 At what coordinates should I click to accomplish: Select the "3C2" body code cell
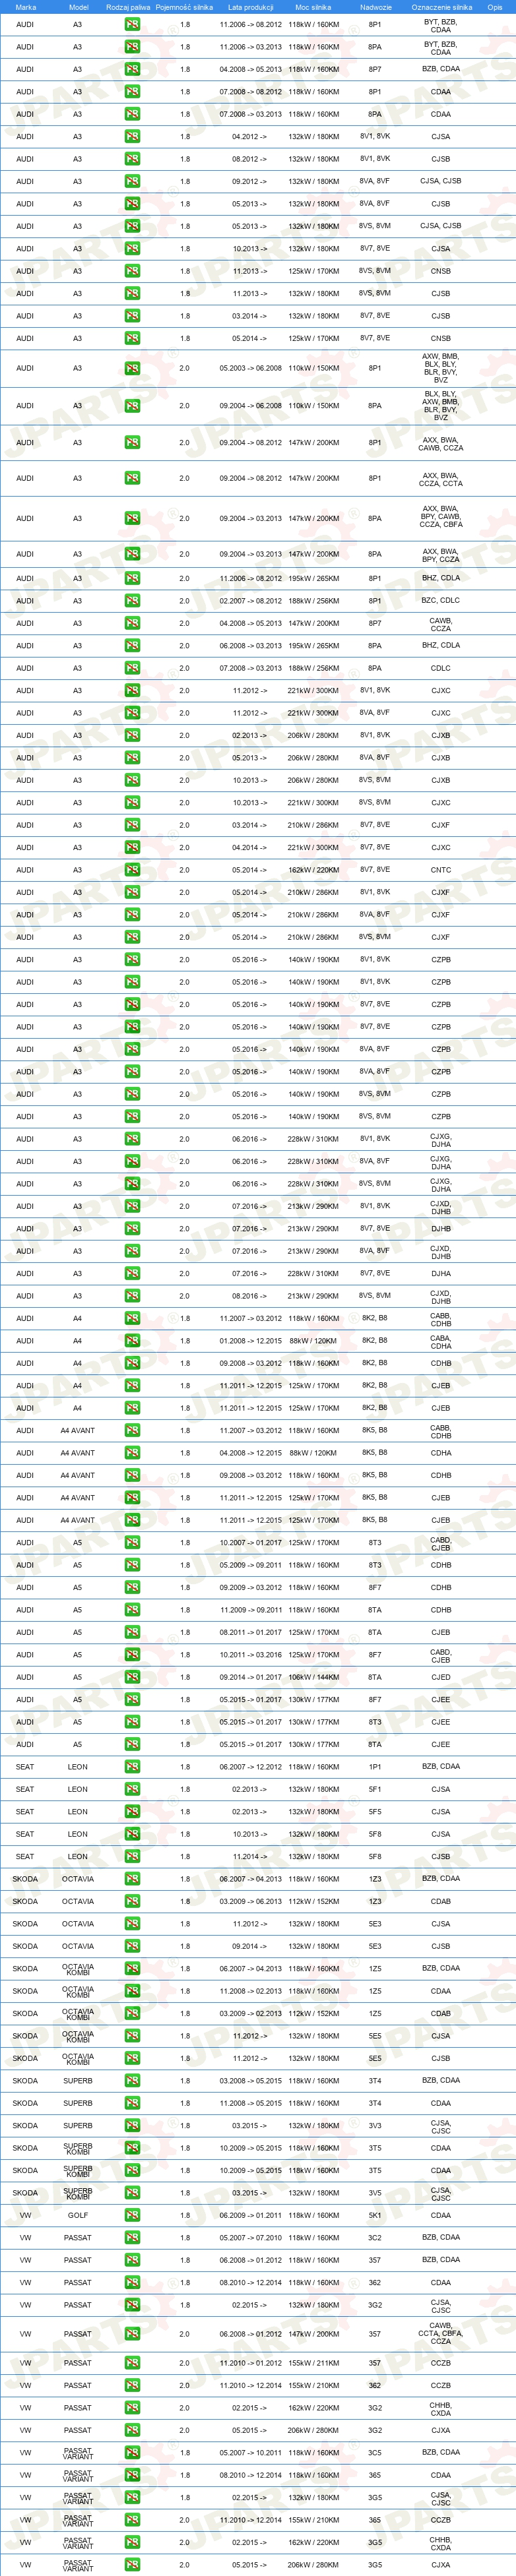click(375, 2237)
